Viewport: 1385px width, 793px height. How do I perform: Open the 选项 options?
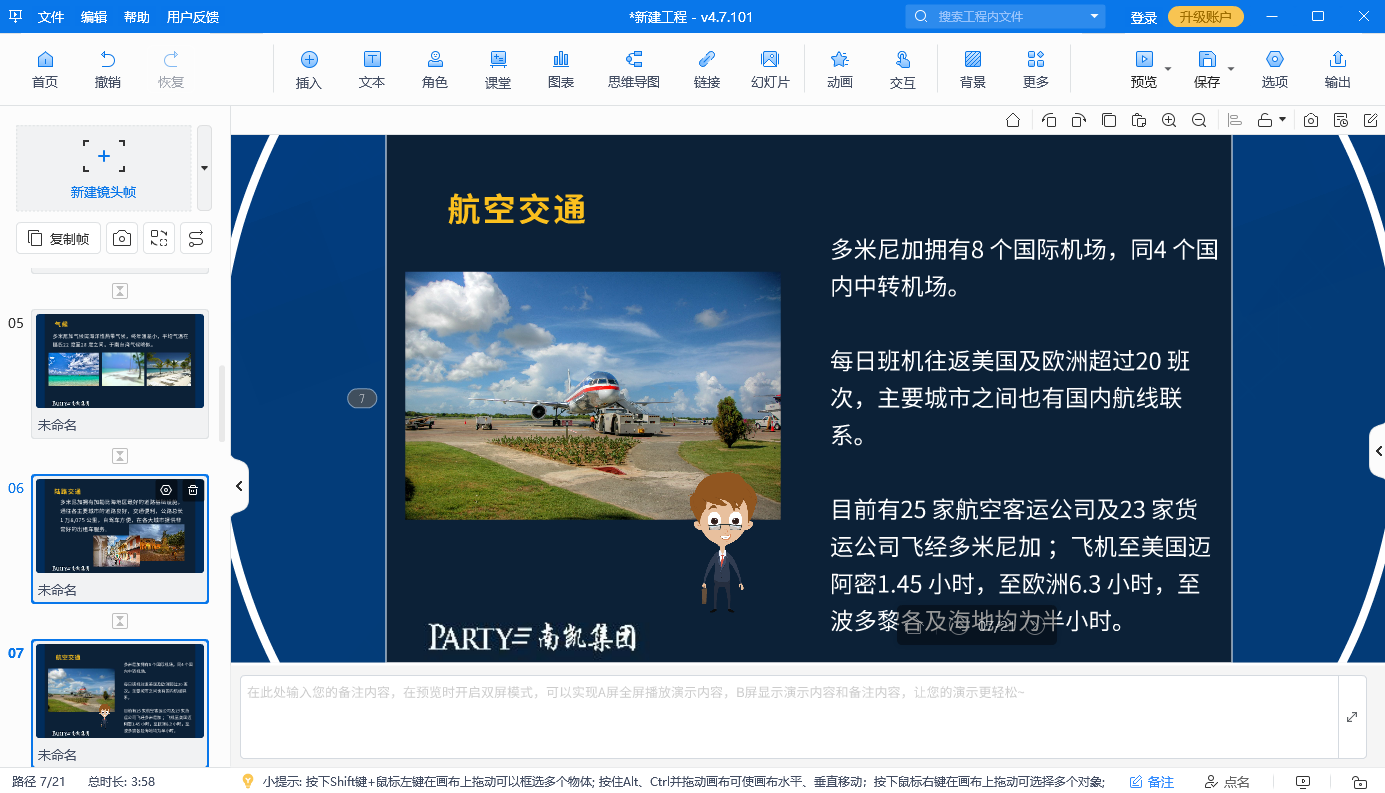[x=1274, y=70]
